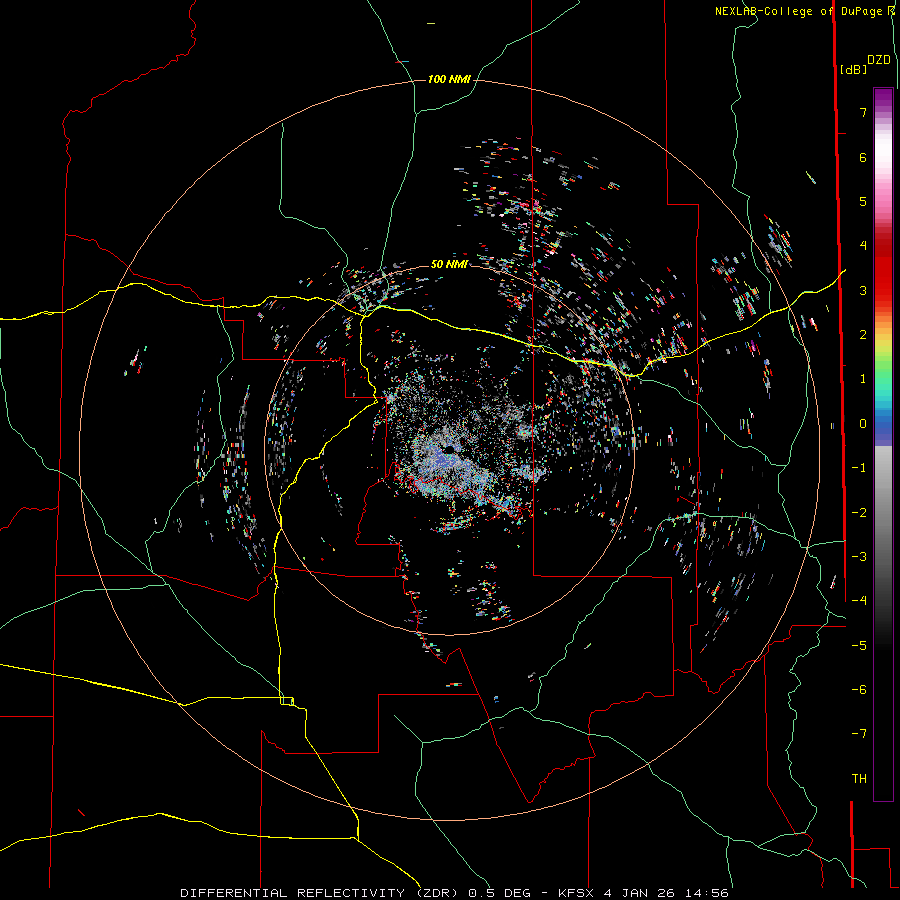
Task: Click the 7 value on the color scale
Action: 863,112
